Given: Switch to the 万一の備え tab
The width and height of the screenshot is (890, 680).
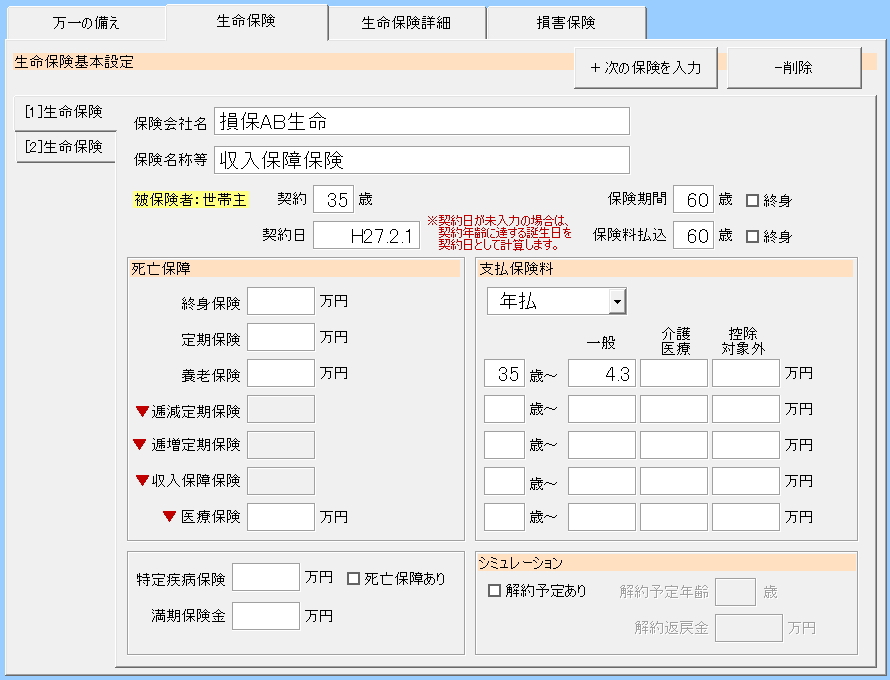Looking at the screenshot, I should (x=85, y=23).
